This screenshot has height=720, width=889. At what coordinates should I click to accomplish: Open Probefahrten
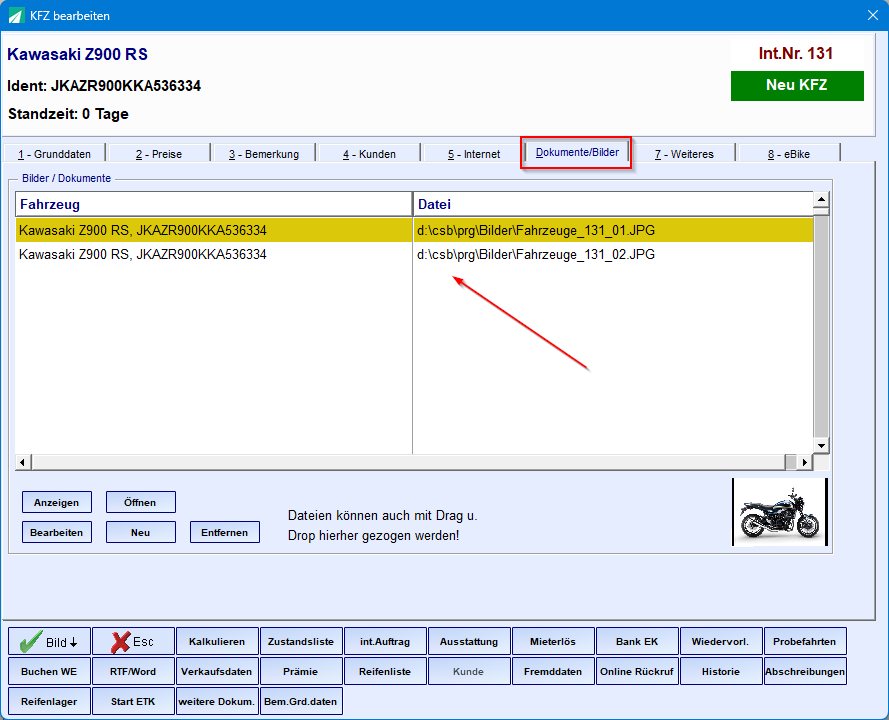[805, 642]
